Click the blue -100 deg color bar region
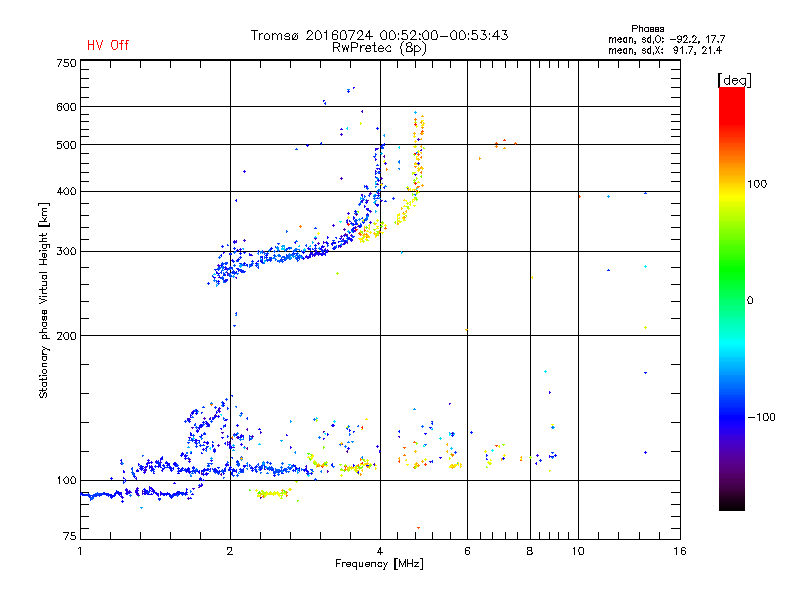 click(732, 417)
